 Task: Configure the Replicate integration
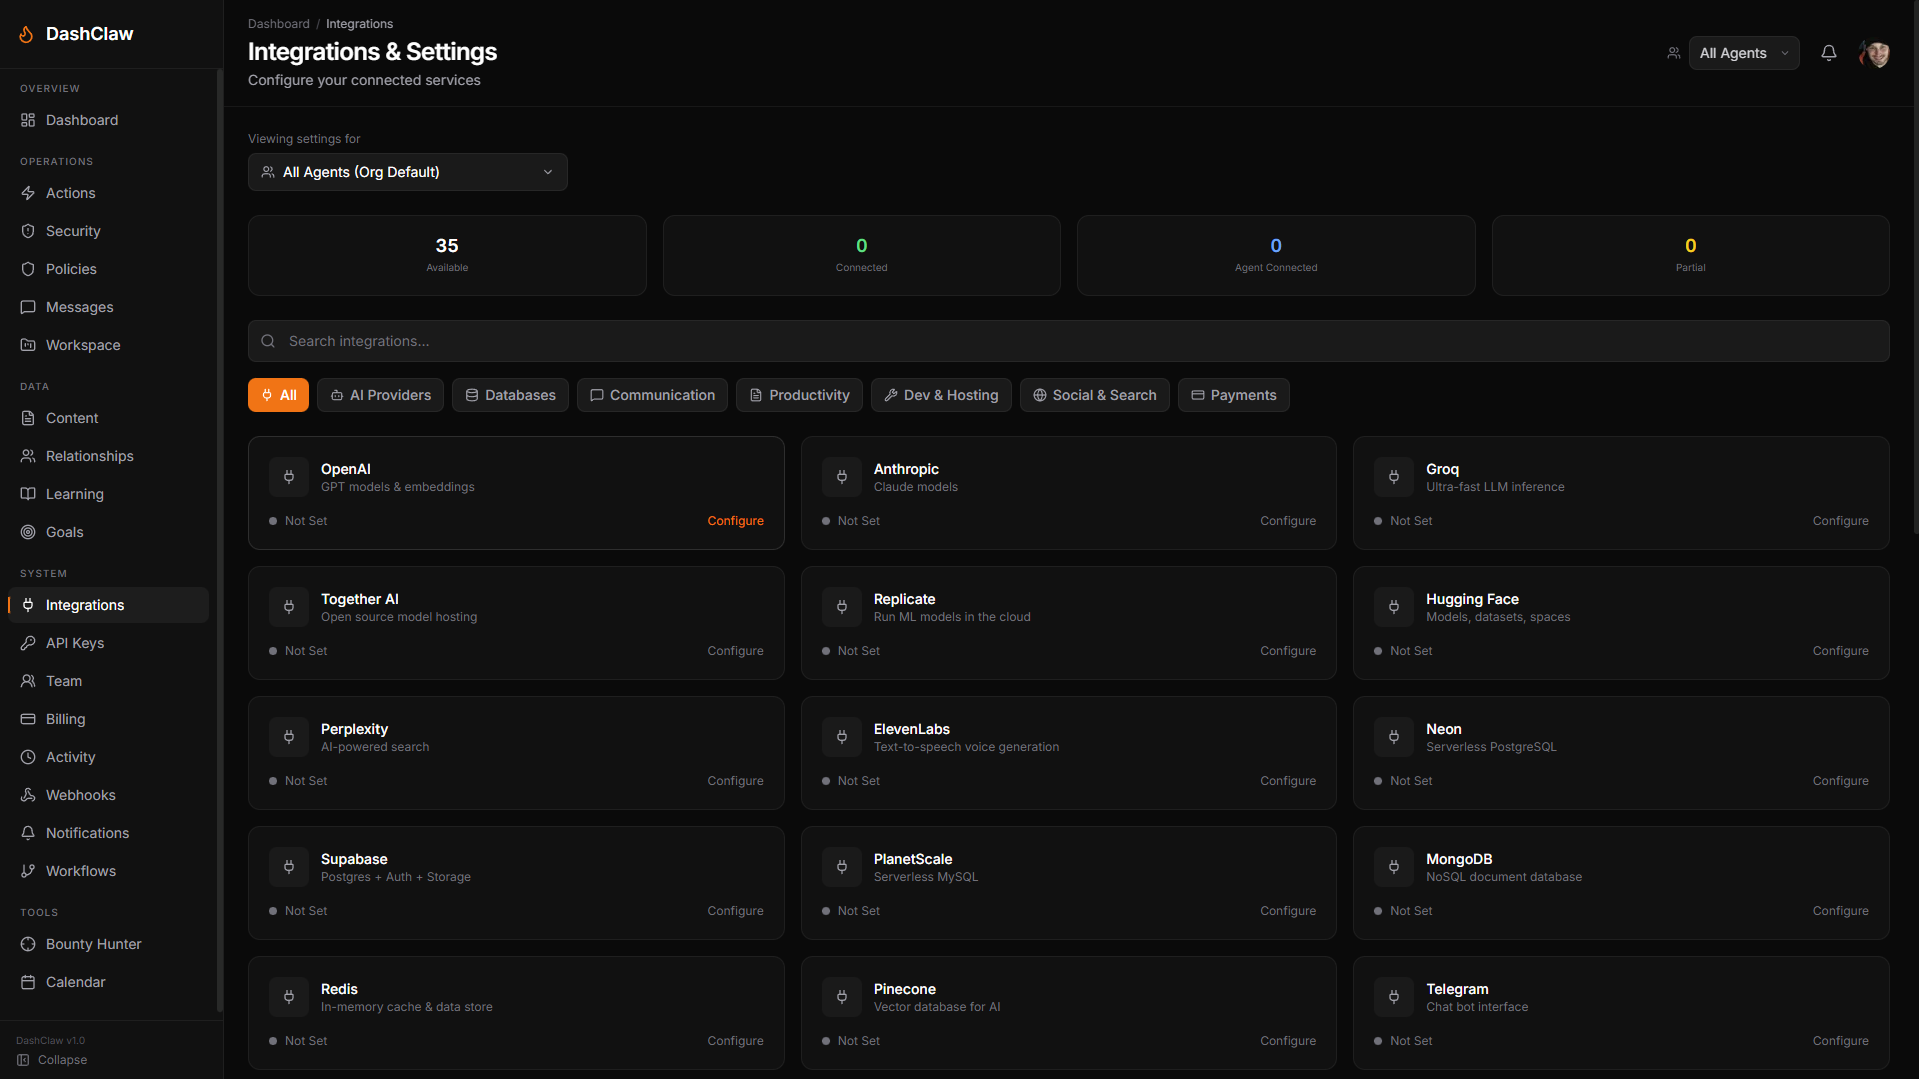pyautogui.click(x=1288, y=651)
